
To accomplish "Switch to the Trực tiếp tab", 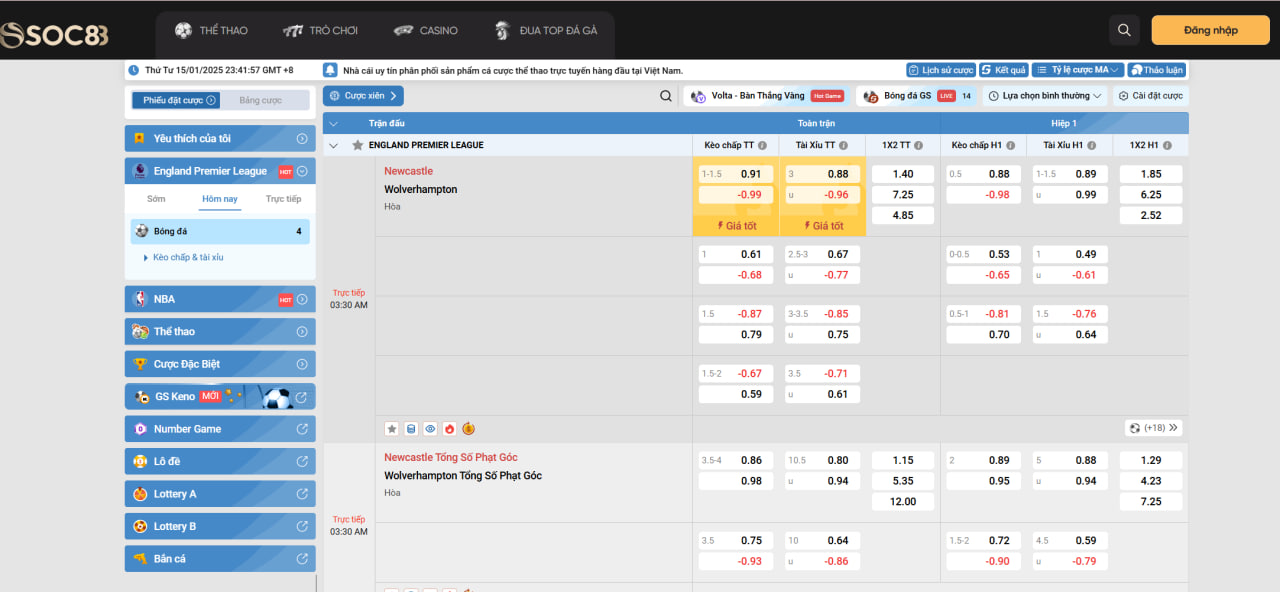I will [x=283, y=199].
